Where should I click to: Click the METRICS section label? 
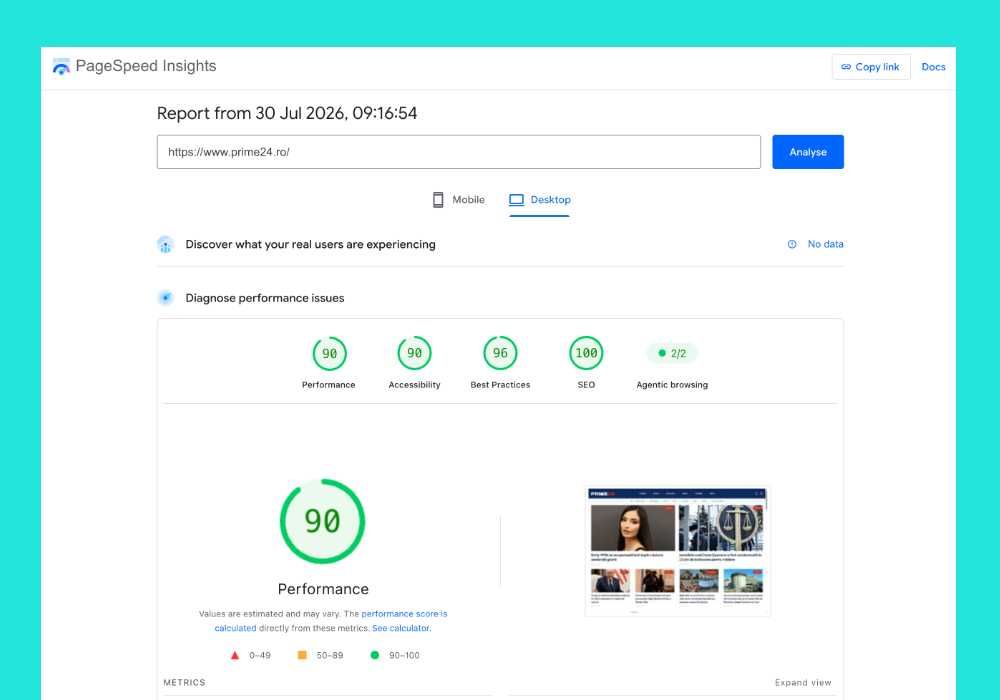pos(184,683)
